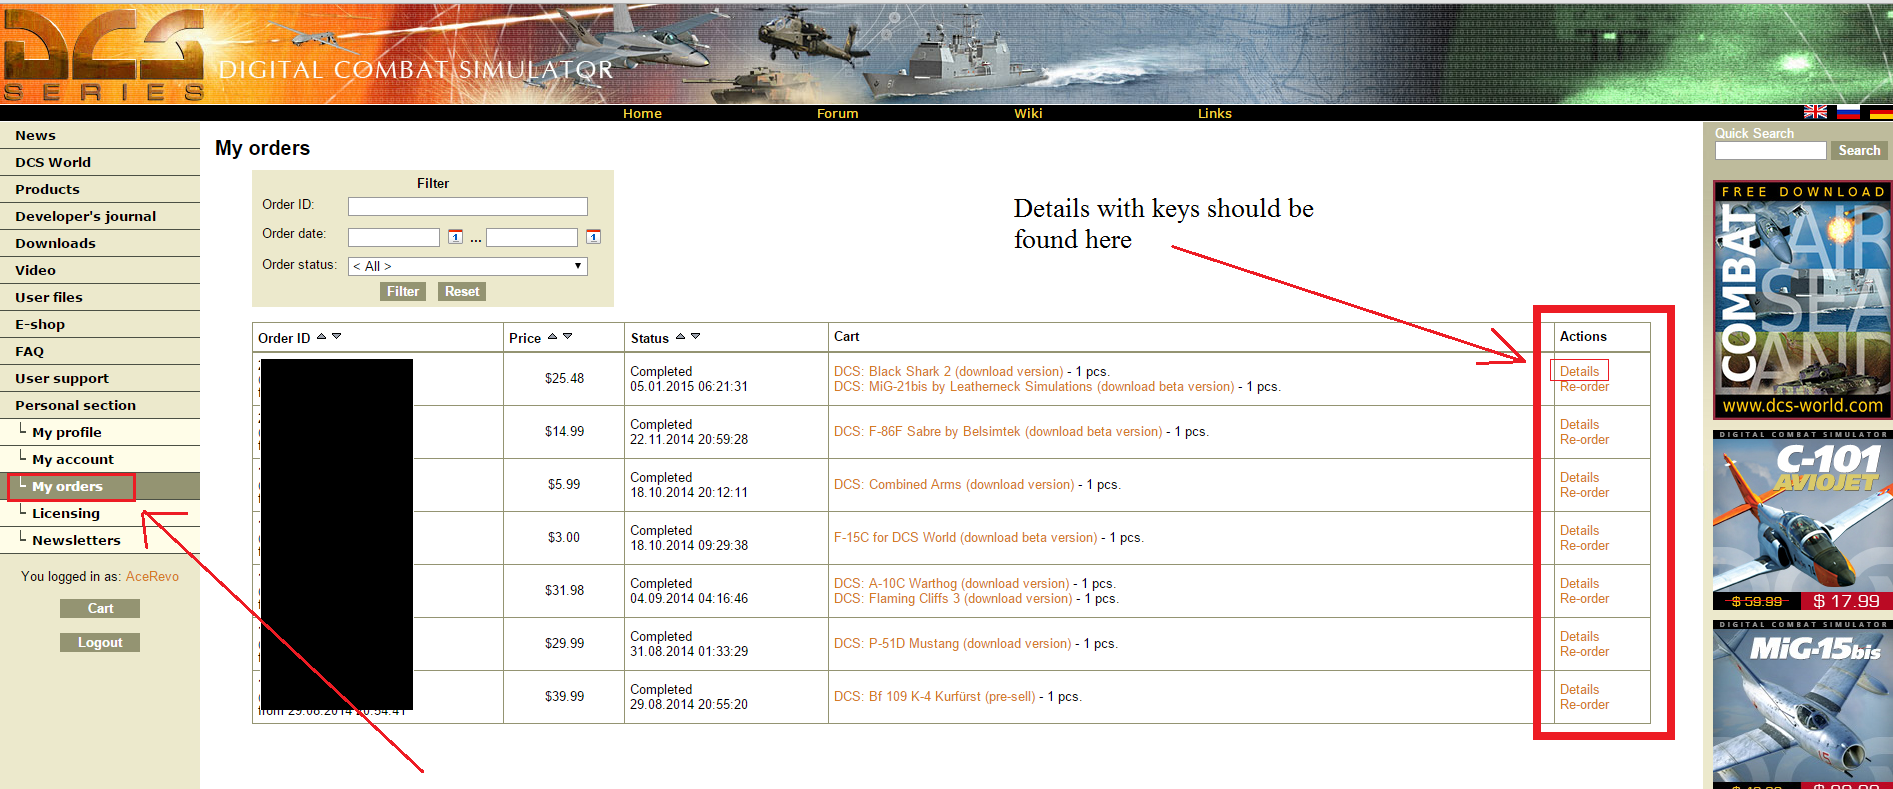Screen dimensions: 1893x789
Task: Focus the Order date start field
Action: (393, 237)
